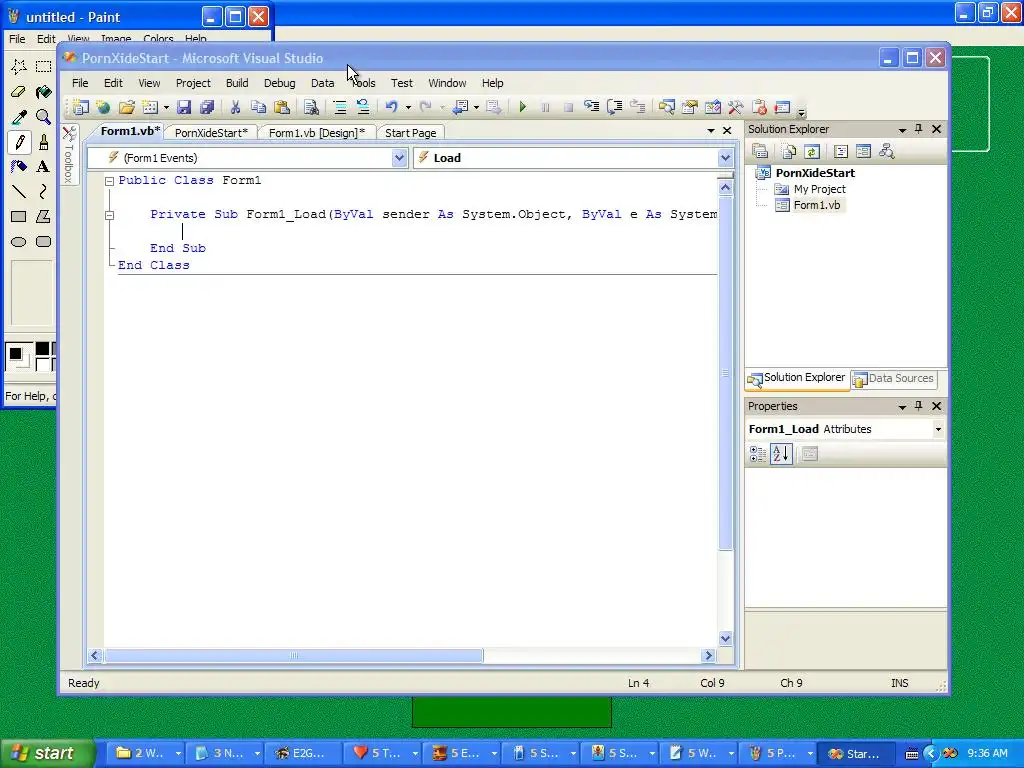Viewport: 1024px width, 768px height.
Task: Select My Project in Solution Explorer
Action: point(820,189)
